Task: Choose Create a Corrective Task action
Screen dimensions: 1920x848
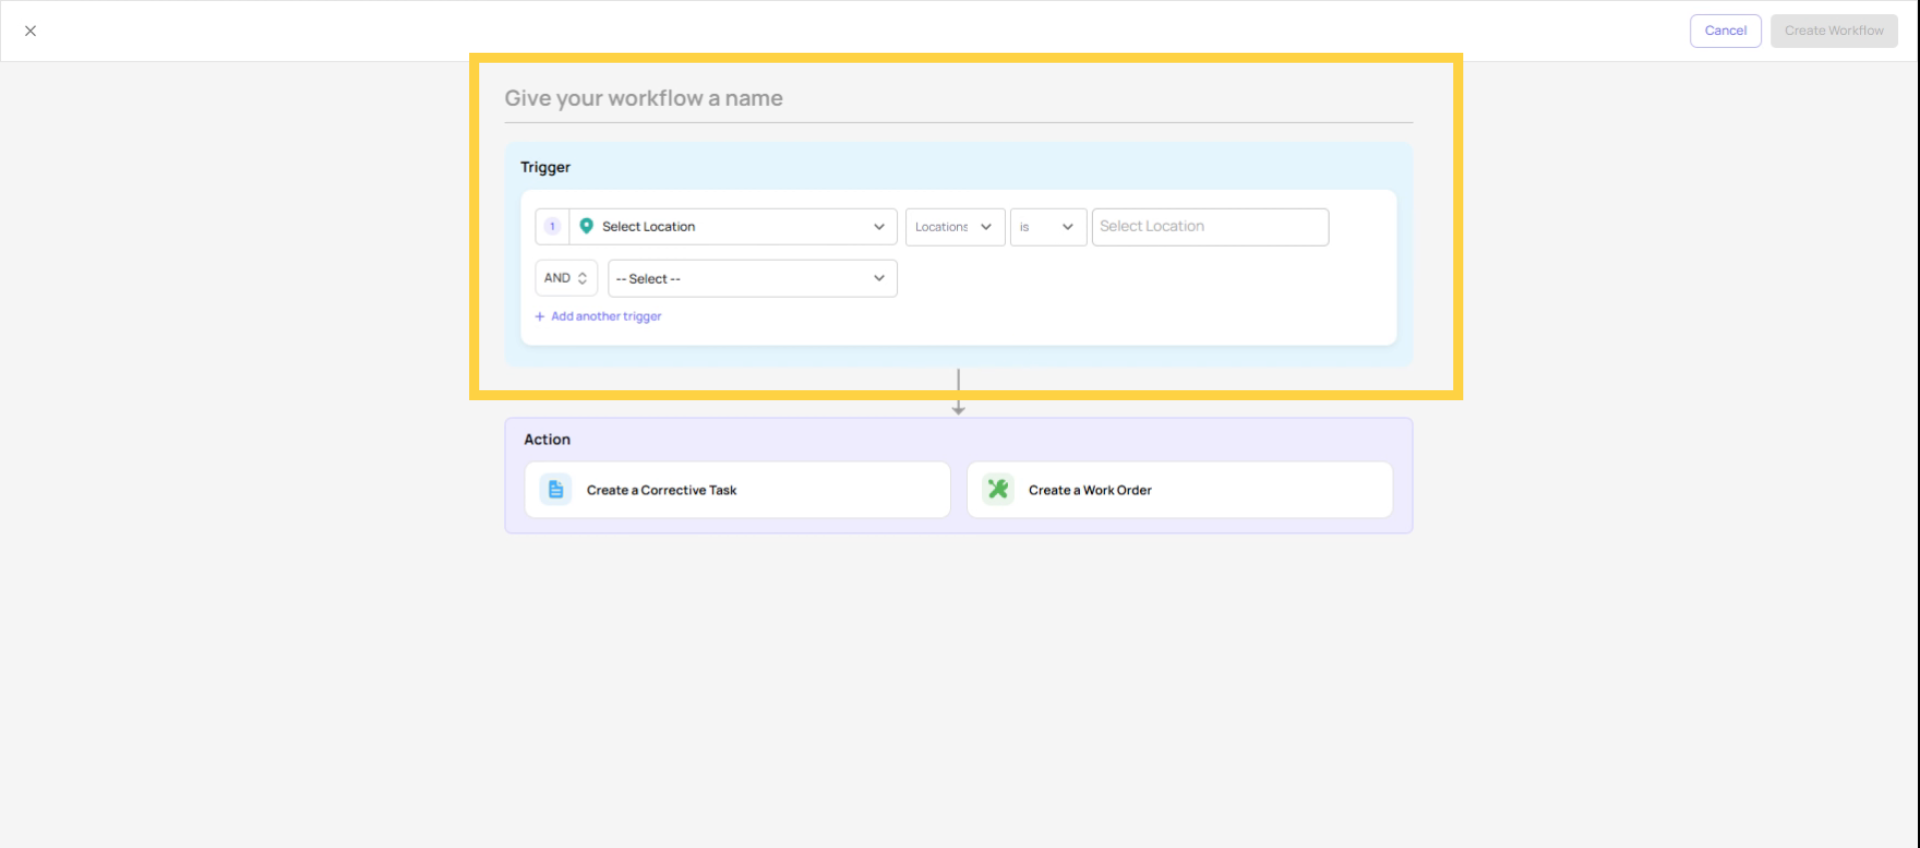Action: tap(737, 490)
